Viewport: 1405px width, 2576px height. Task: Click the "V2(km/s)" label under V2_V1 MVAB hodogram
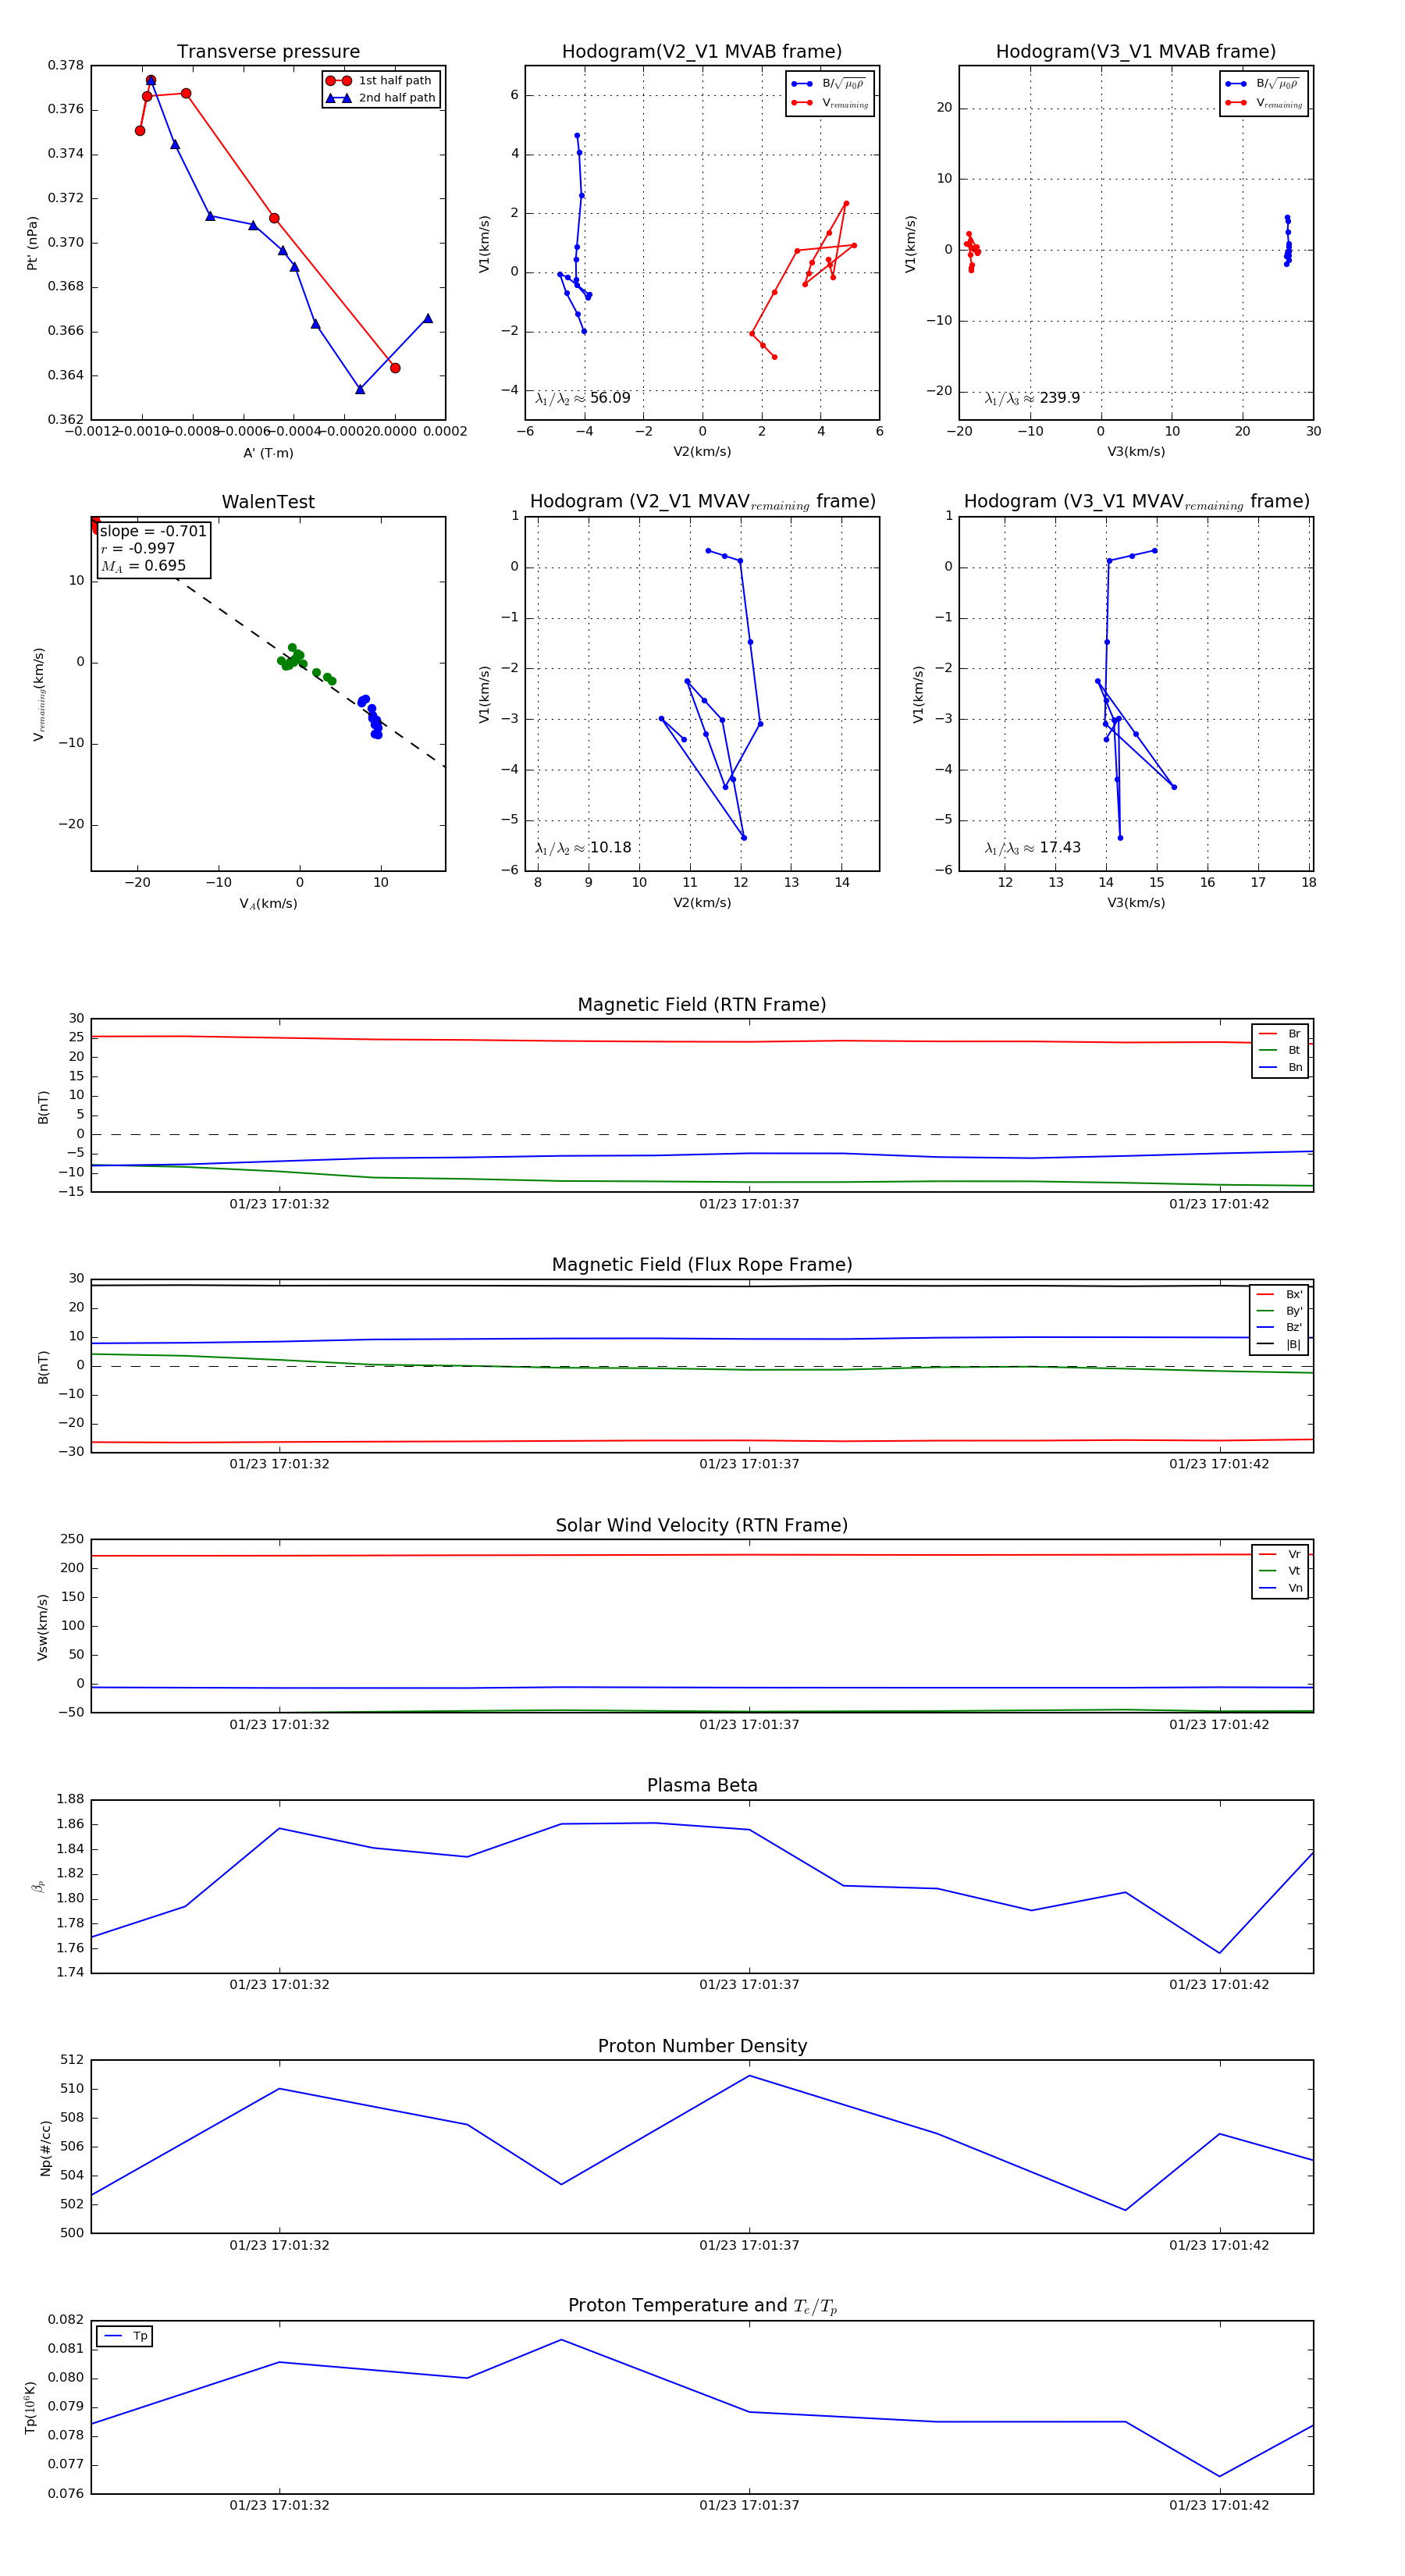tap(702, 453)
